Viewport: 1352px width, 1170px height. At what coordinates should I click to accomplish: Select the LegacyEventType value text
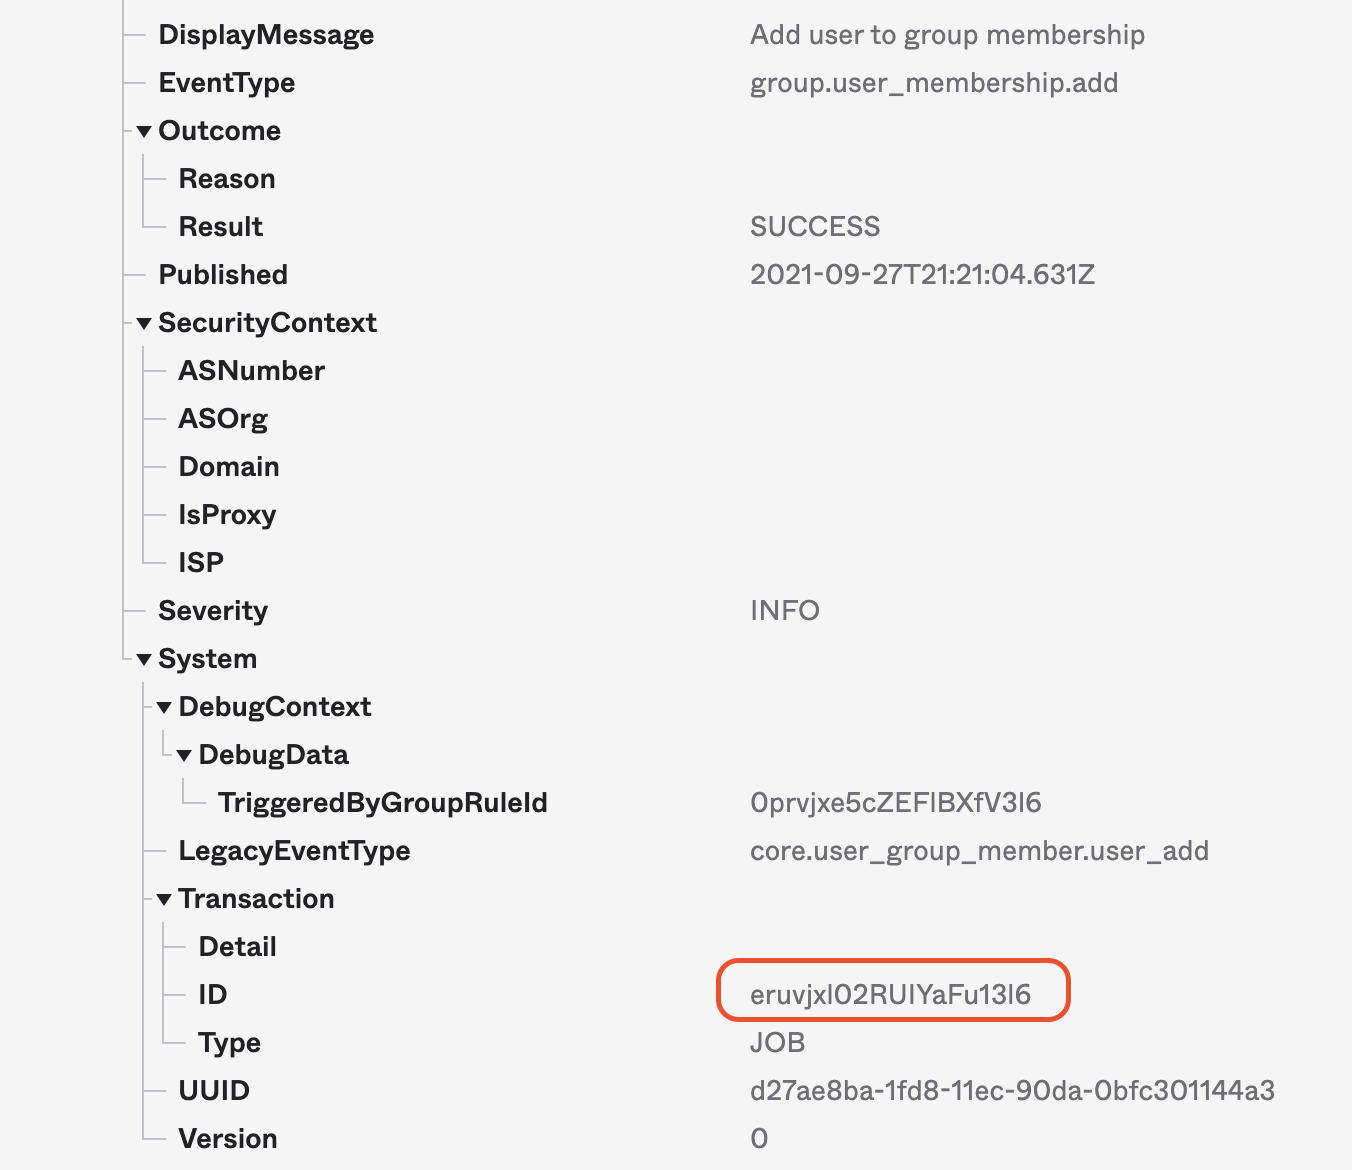981,850
